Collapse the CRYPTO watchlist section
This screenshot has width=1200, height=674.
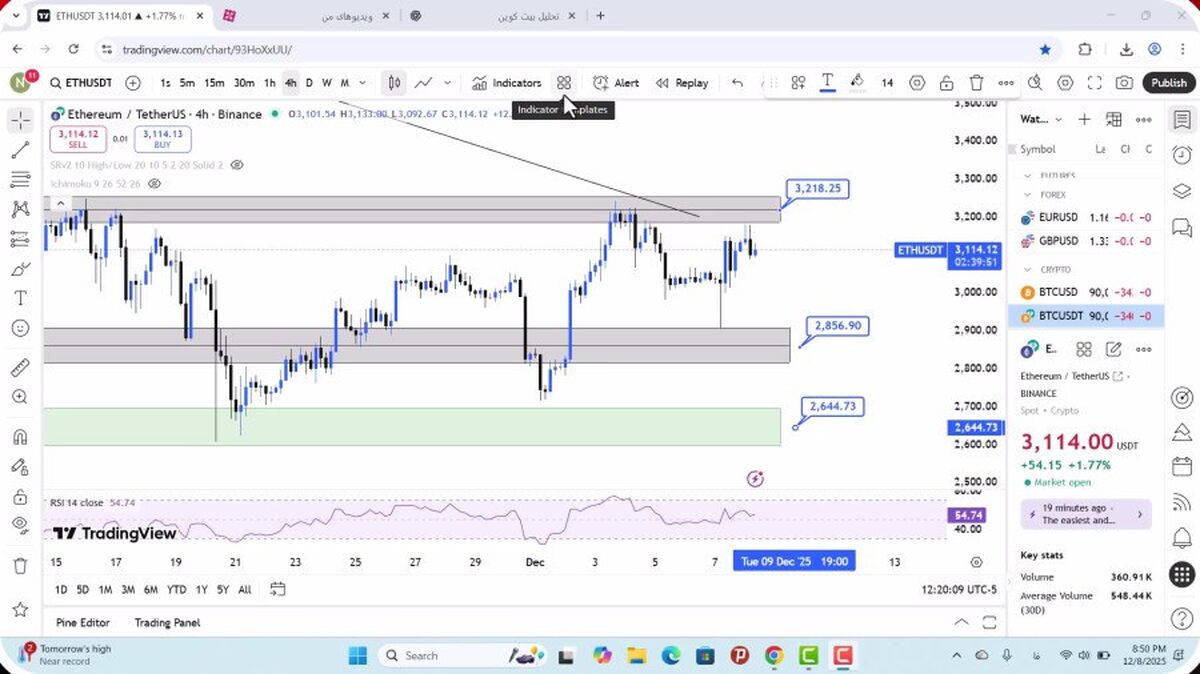tap(1027, 269)
